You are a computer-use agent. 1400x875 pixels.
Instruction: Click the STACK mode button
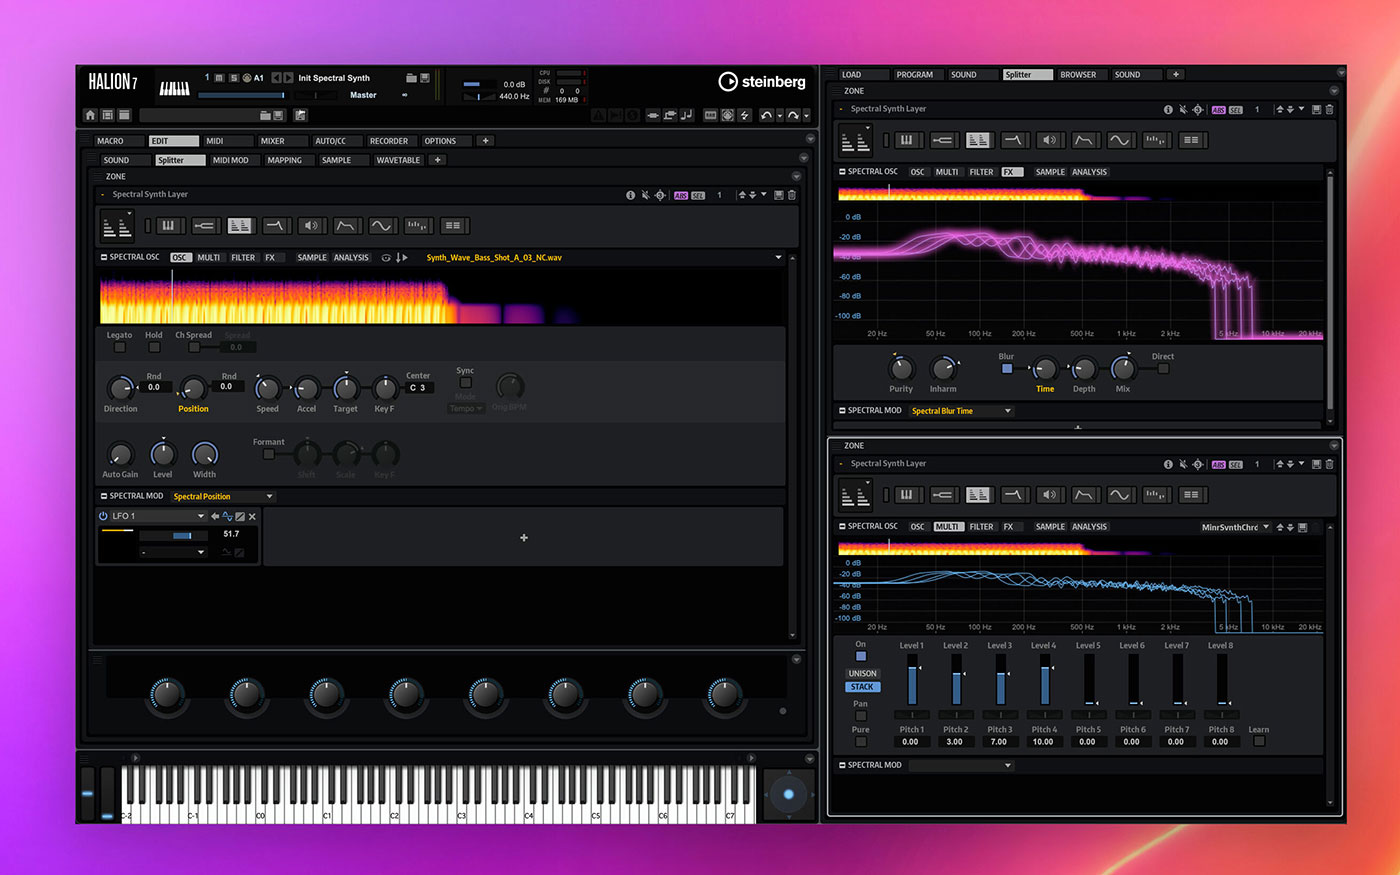(862, 687)
